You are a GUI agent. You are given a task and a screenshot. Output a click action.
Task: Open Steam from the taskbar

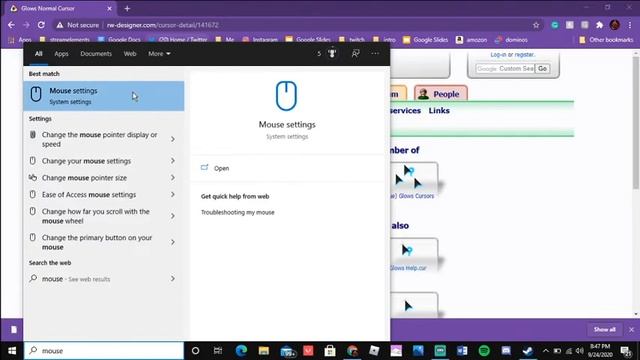pos(528,351)
